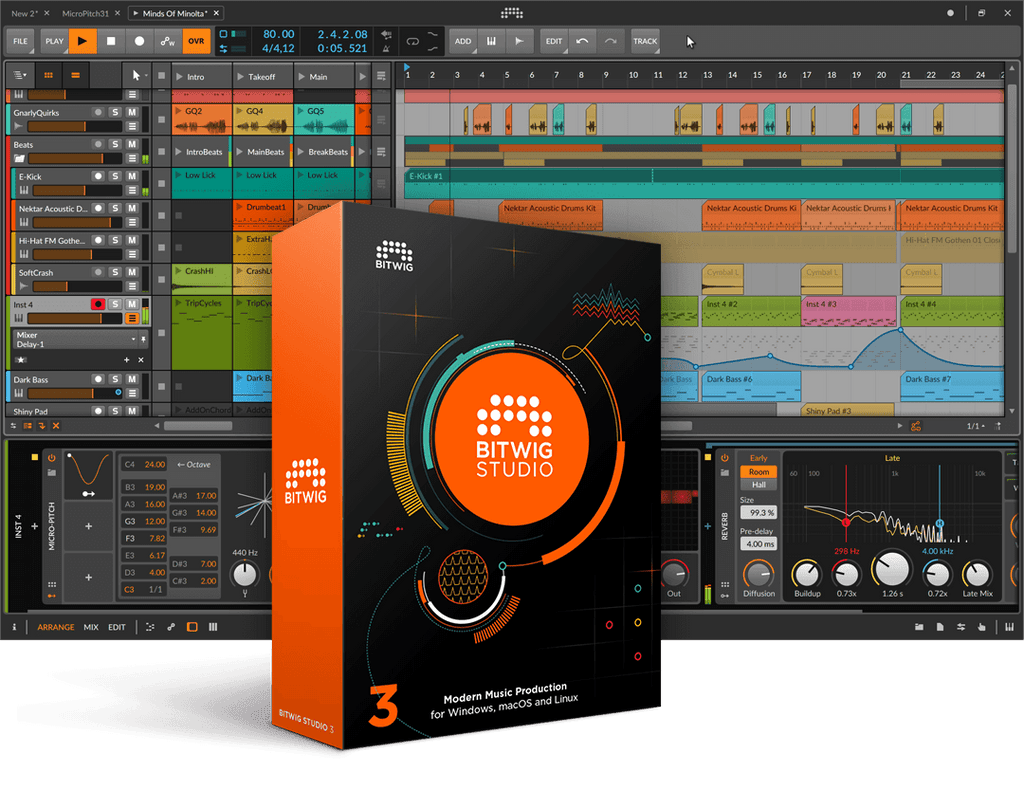Adjust the Inst 4 volume fader
Image resolution: width=1024 pixels, height=790 pixels.
(x=74, y=319)
